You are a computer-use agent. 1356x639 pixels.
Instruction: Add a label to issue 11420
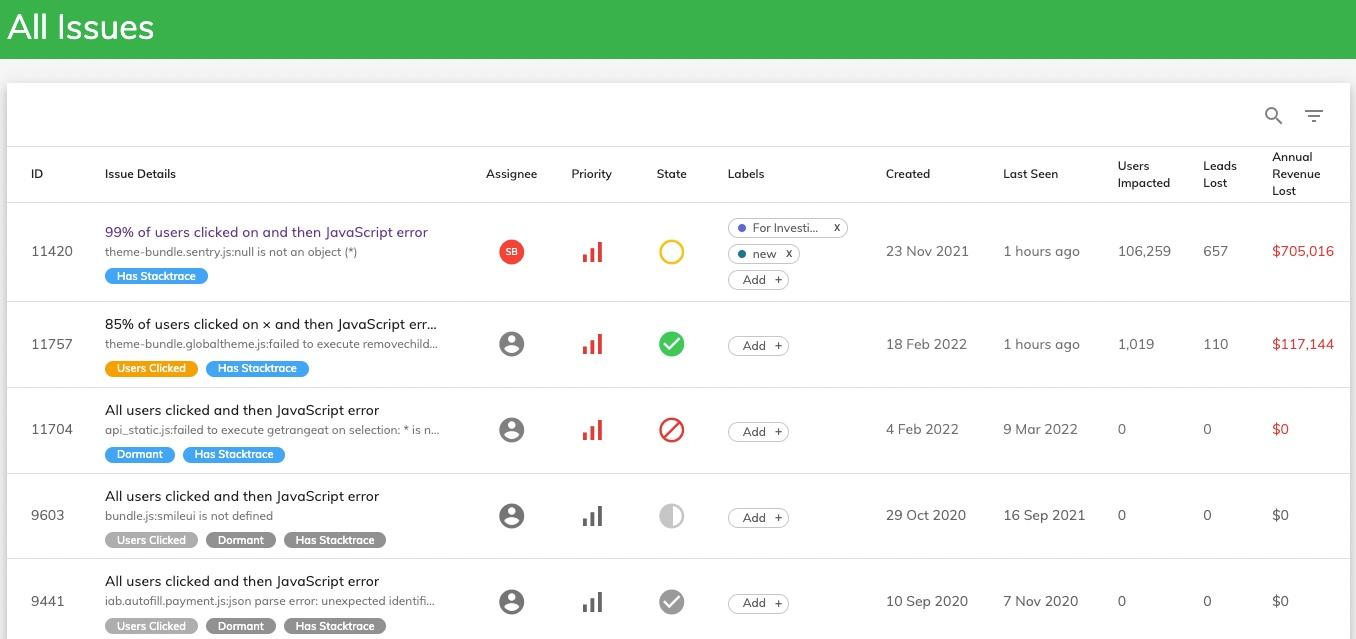point(759,280)
